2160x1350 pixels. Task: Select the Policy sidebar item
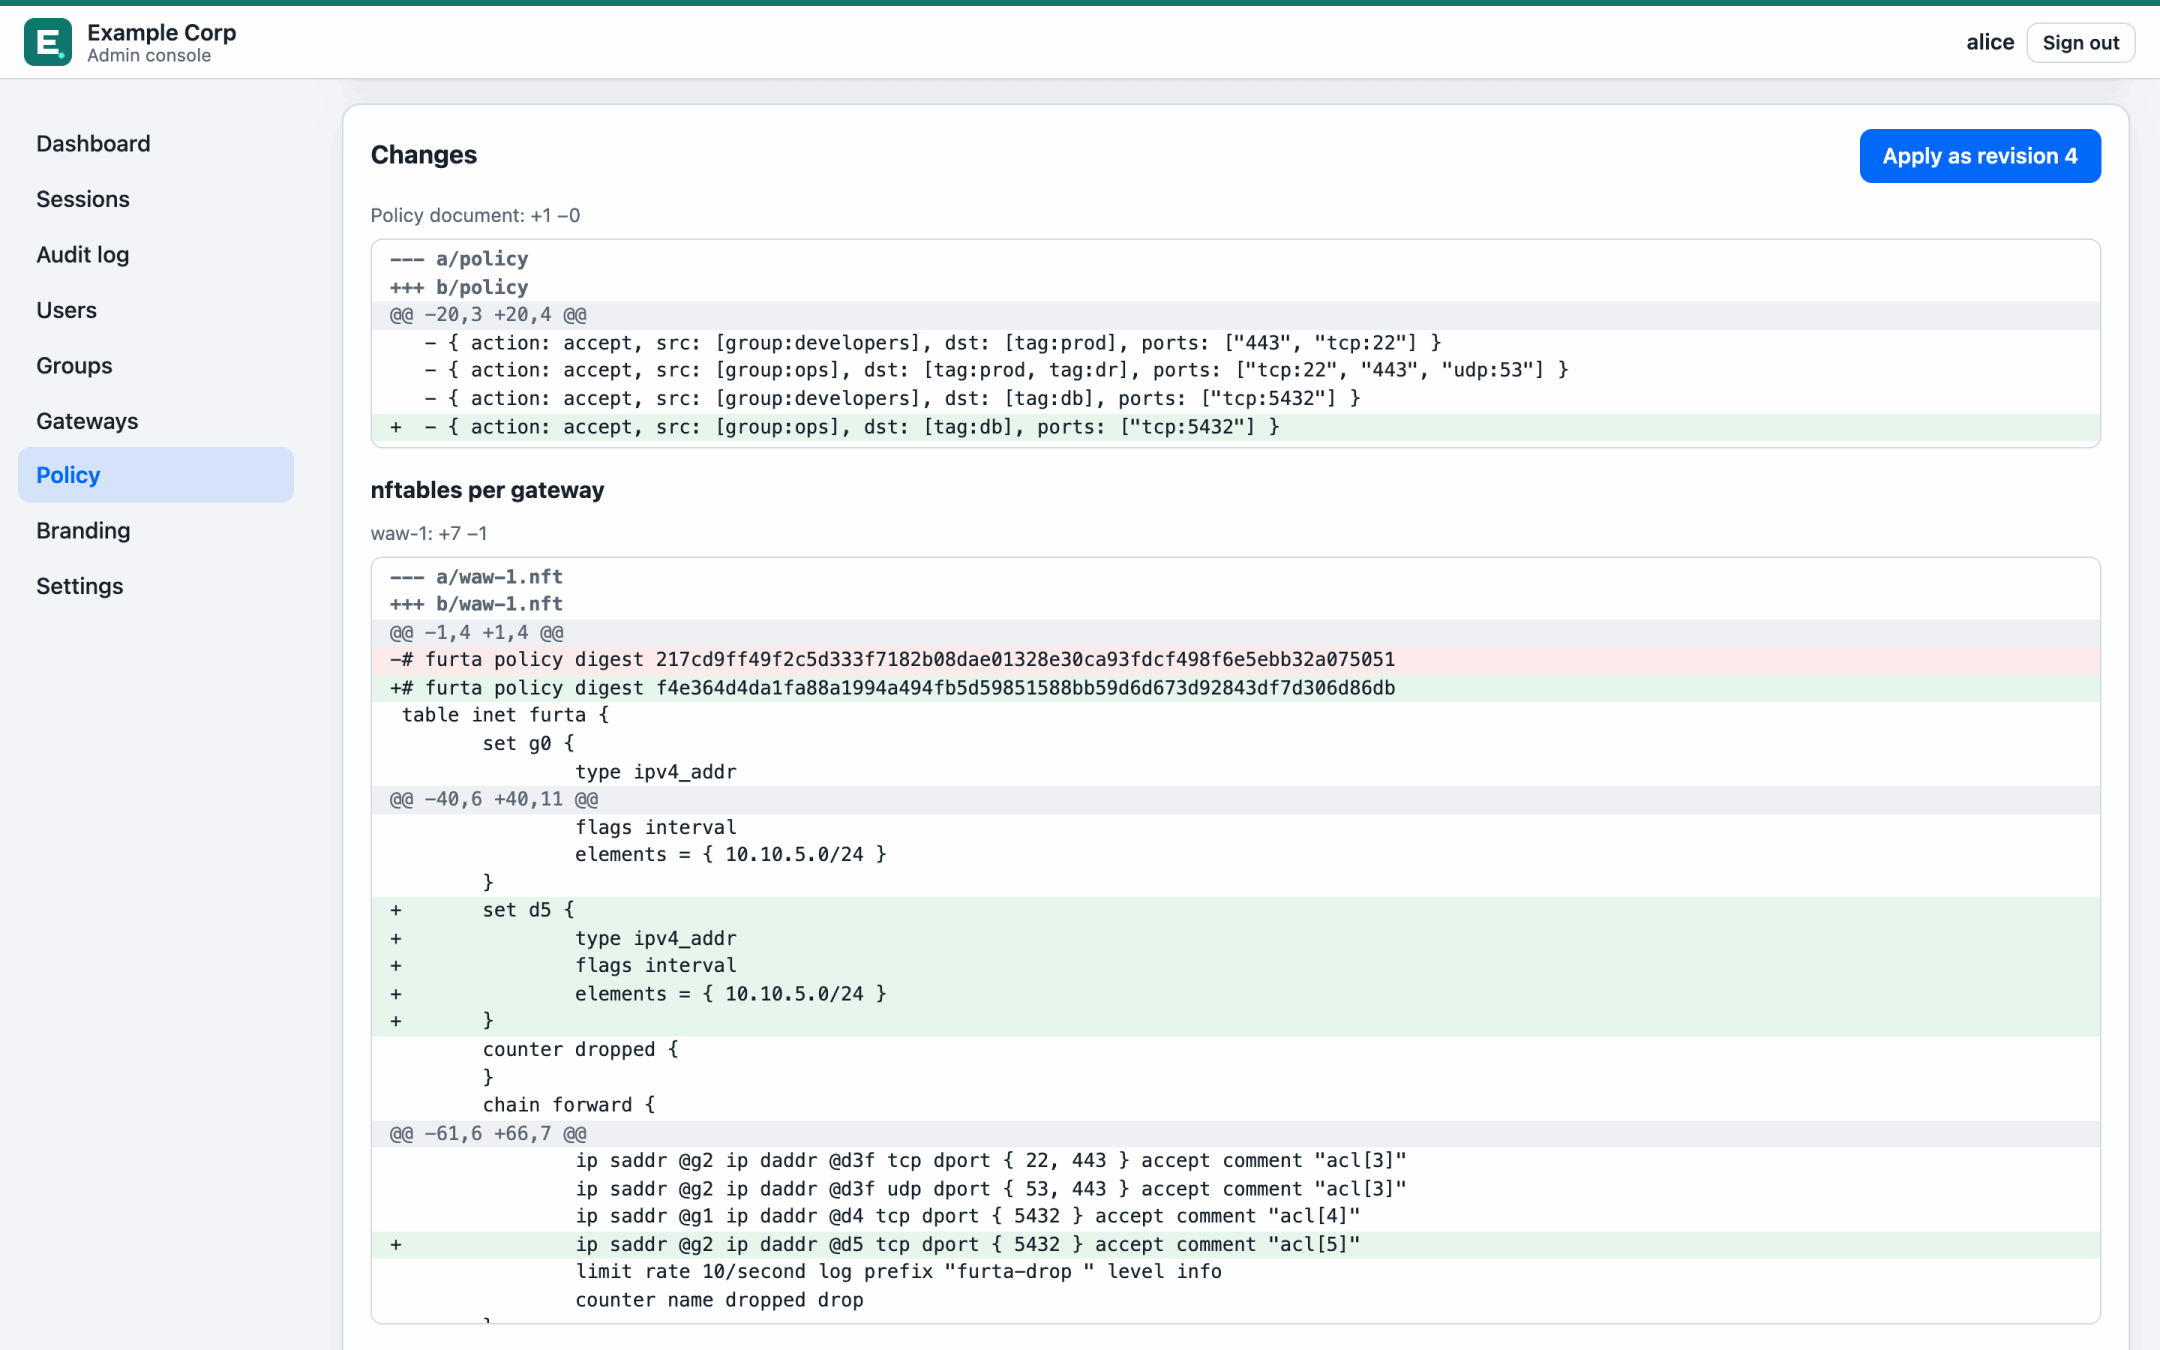click(x=156, y=475)
